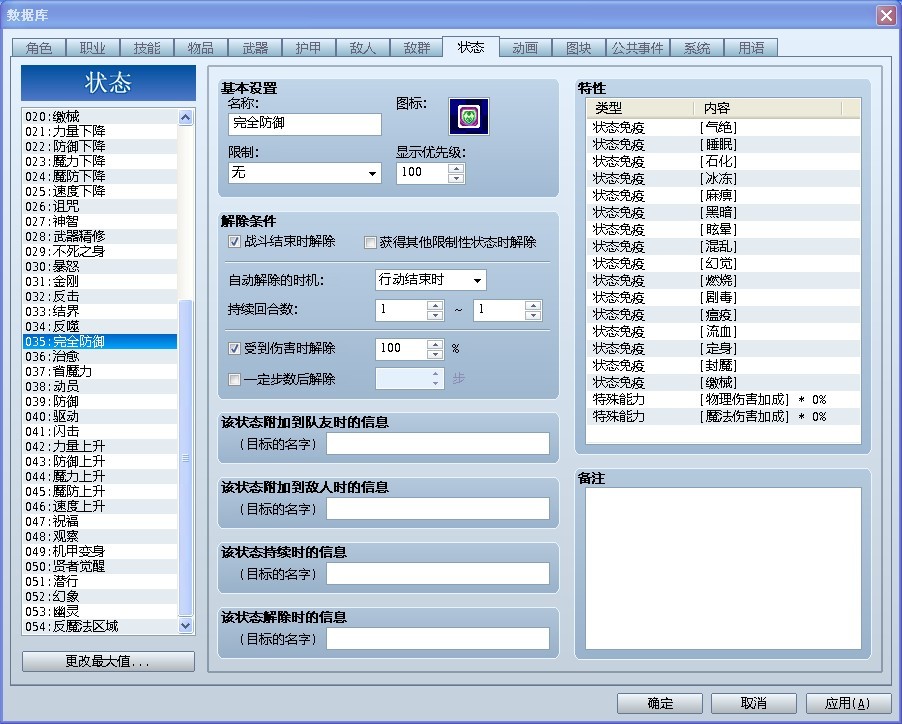Select the 特殊能力 [物理伤害加成] trait row
The width and height of the screenshot is (902, 724).
[x=723, y=400]
